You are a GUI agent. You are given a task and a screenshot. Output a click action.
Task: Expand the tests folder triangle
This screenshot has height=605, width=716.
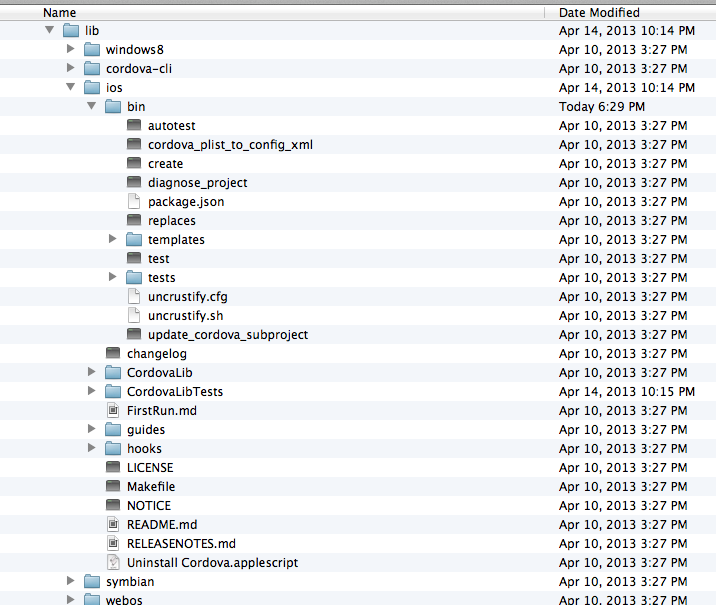pyautogui.click(x=112, y=277)
